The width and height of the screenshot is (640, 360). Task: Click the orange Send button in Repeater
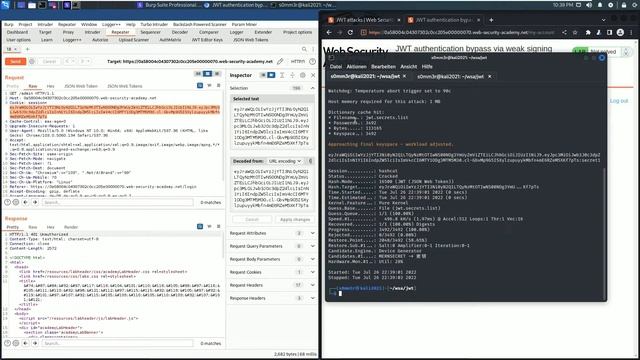16,61
